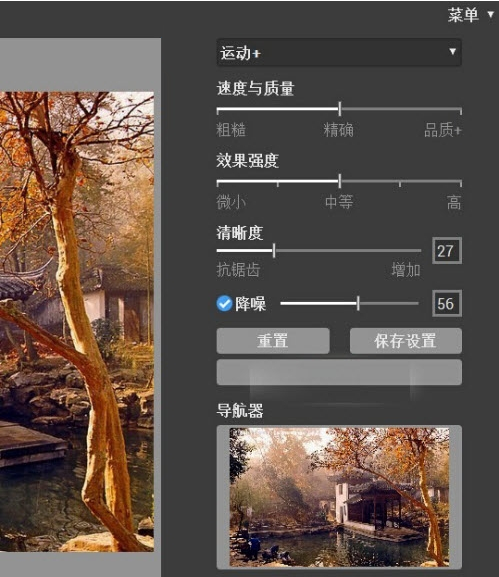Click the 降噪 slider handle

[358, 304]
